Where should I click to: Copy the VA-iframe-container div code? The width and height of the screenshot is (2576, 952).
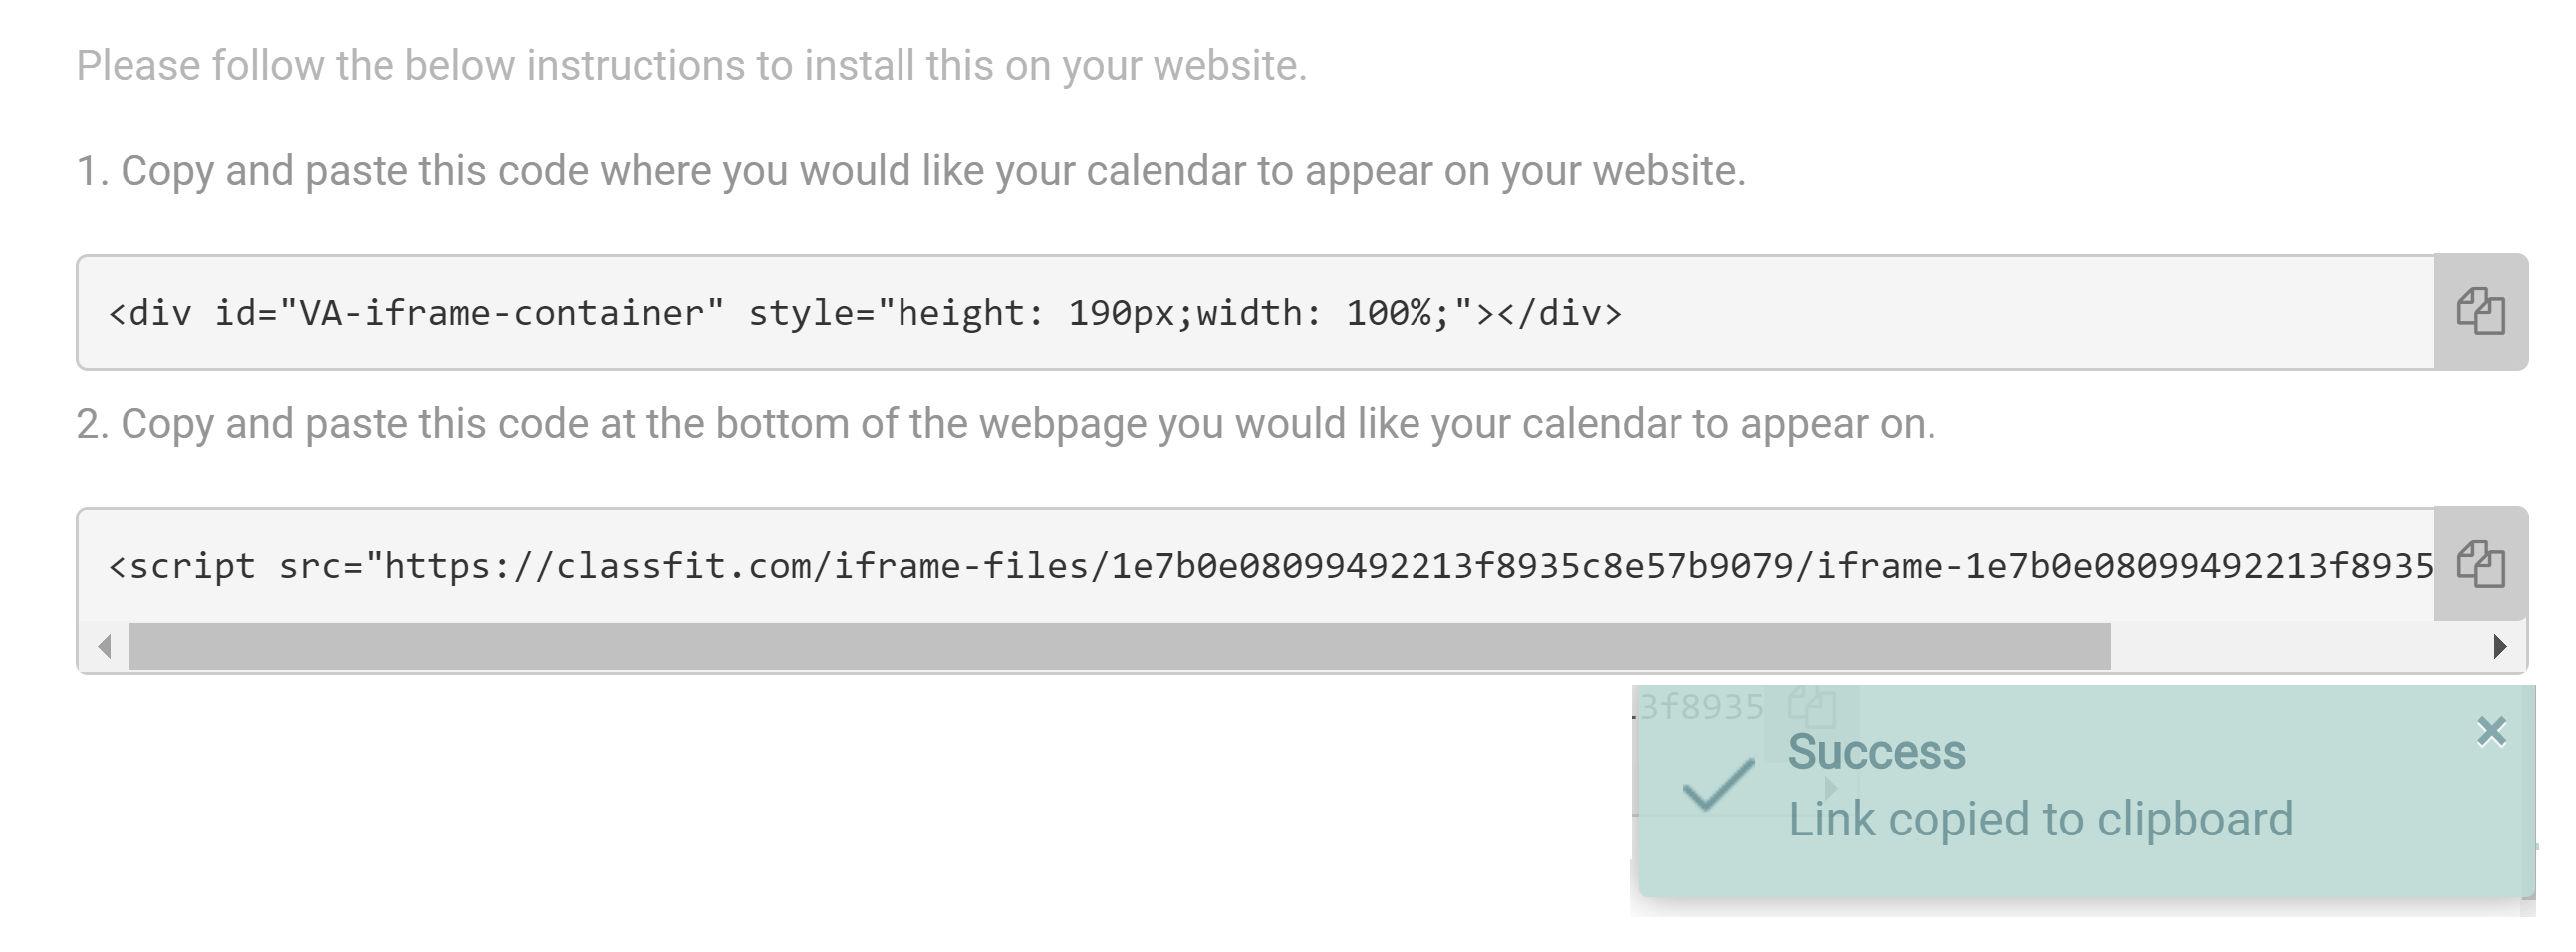point(2480,312)
